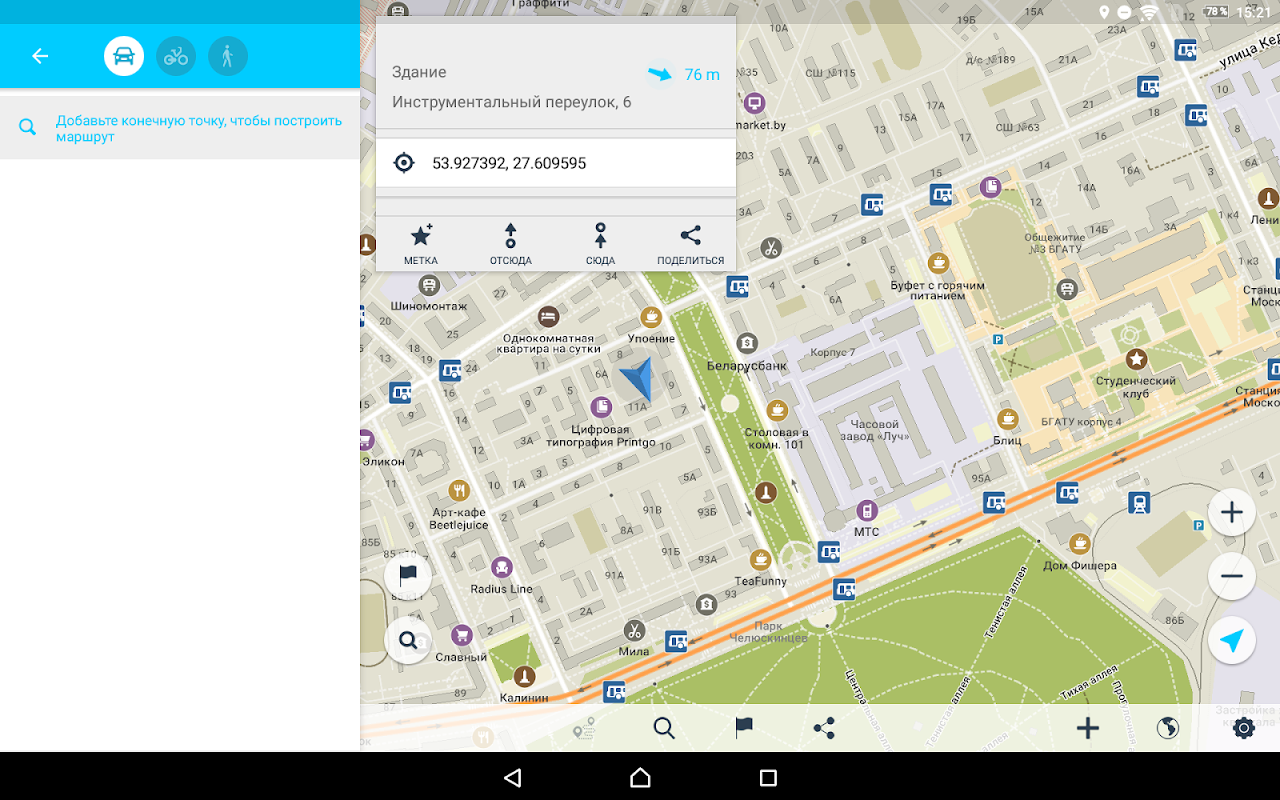Viewport: 1280px width, 800px height.
Task: Tap the Однокомнатная квартира на сутки bed marker
Action: click(548, 316)
